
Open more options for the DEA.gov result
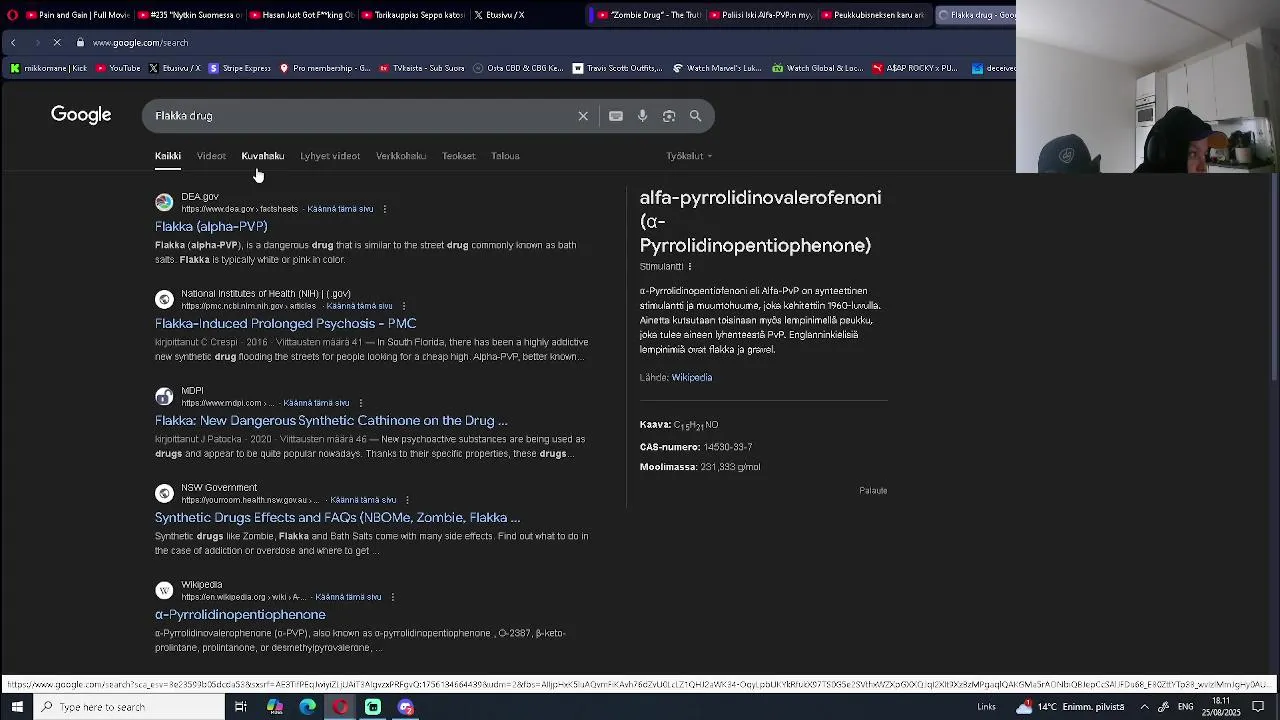tap(384, 209)
